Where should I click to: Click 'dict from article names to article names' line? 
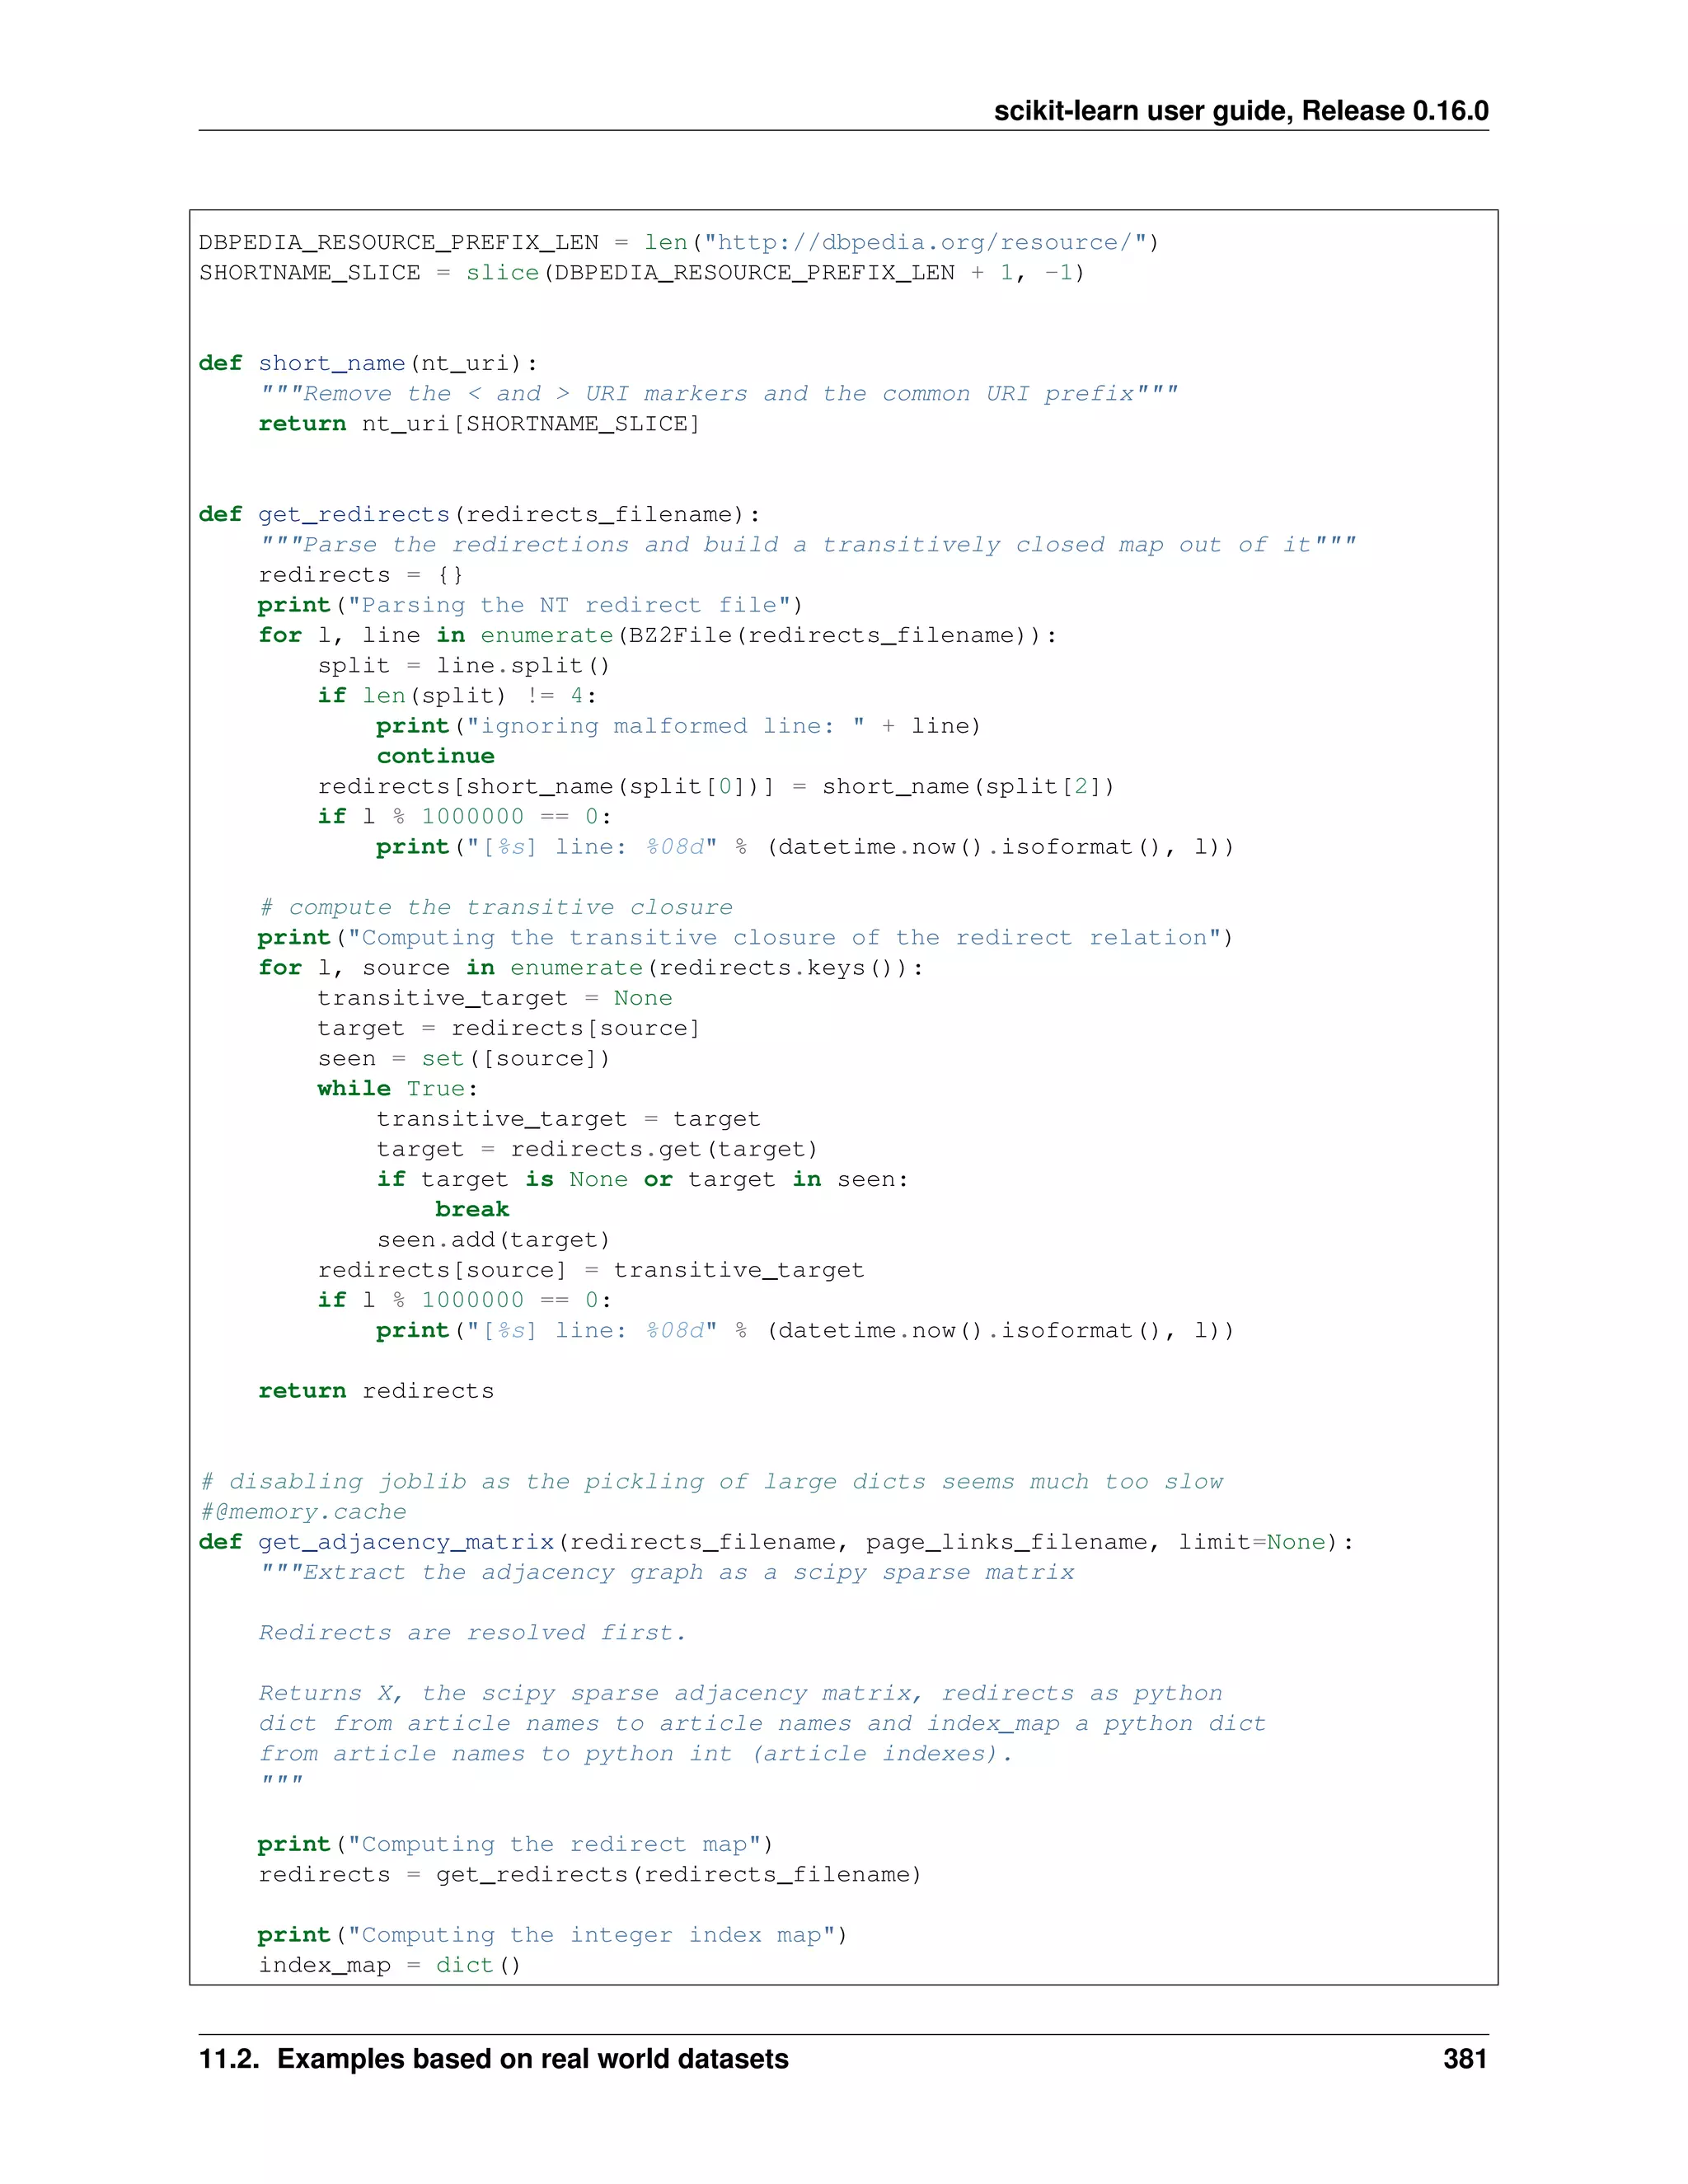[763, 1724]
